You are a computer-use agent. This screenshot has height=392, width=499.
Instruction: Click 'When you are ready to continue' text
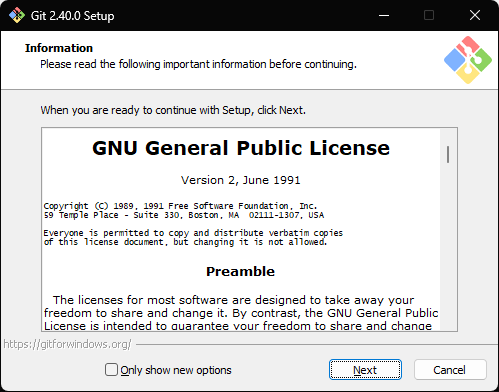click(x=173, y=110)
